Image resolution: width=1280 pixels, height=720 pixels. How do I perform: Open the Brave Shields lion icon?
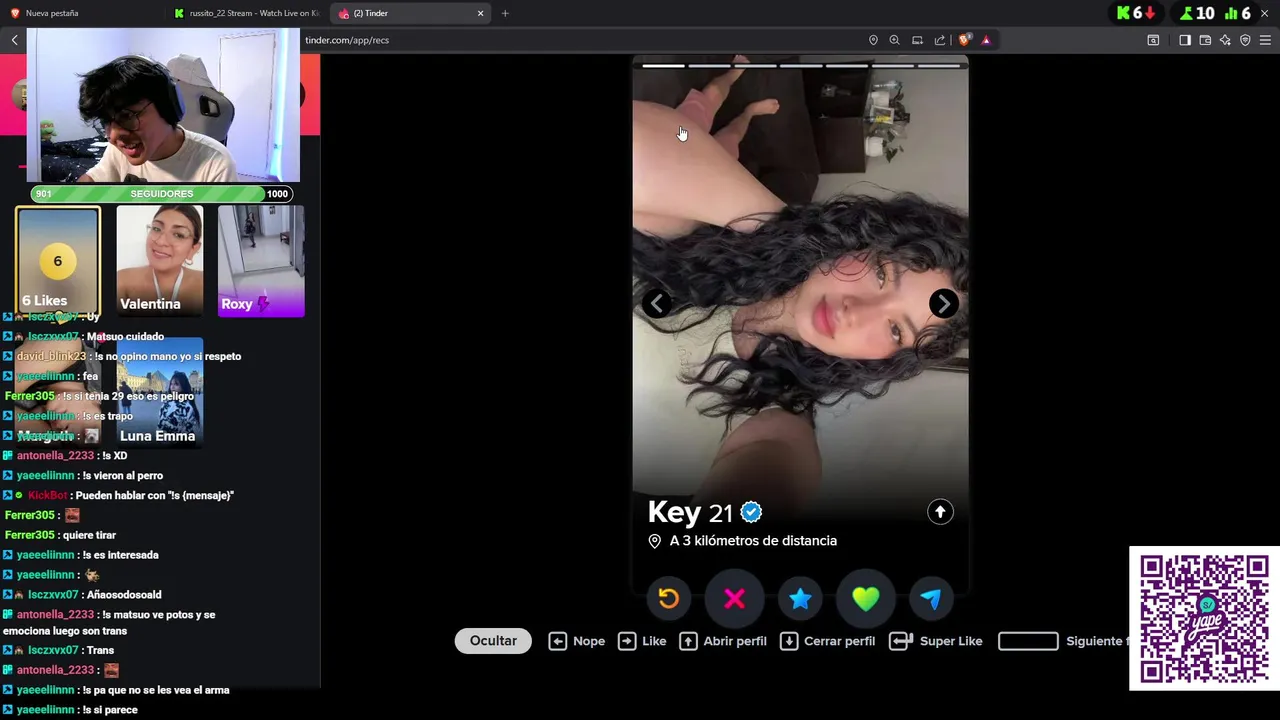[964, 40]
